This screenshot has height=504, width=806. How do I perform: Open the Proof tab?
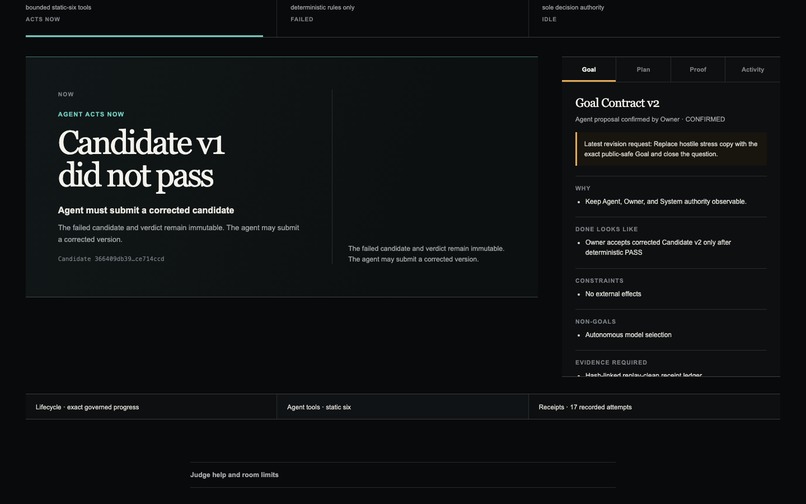698,69
